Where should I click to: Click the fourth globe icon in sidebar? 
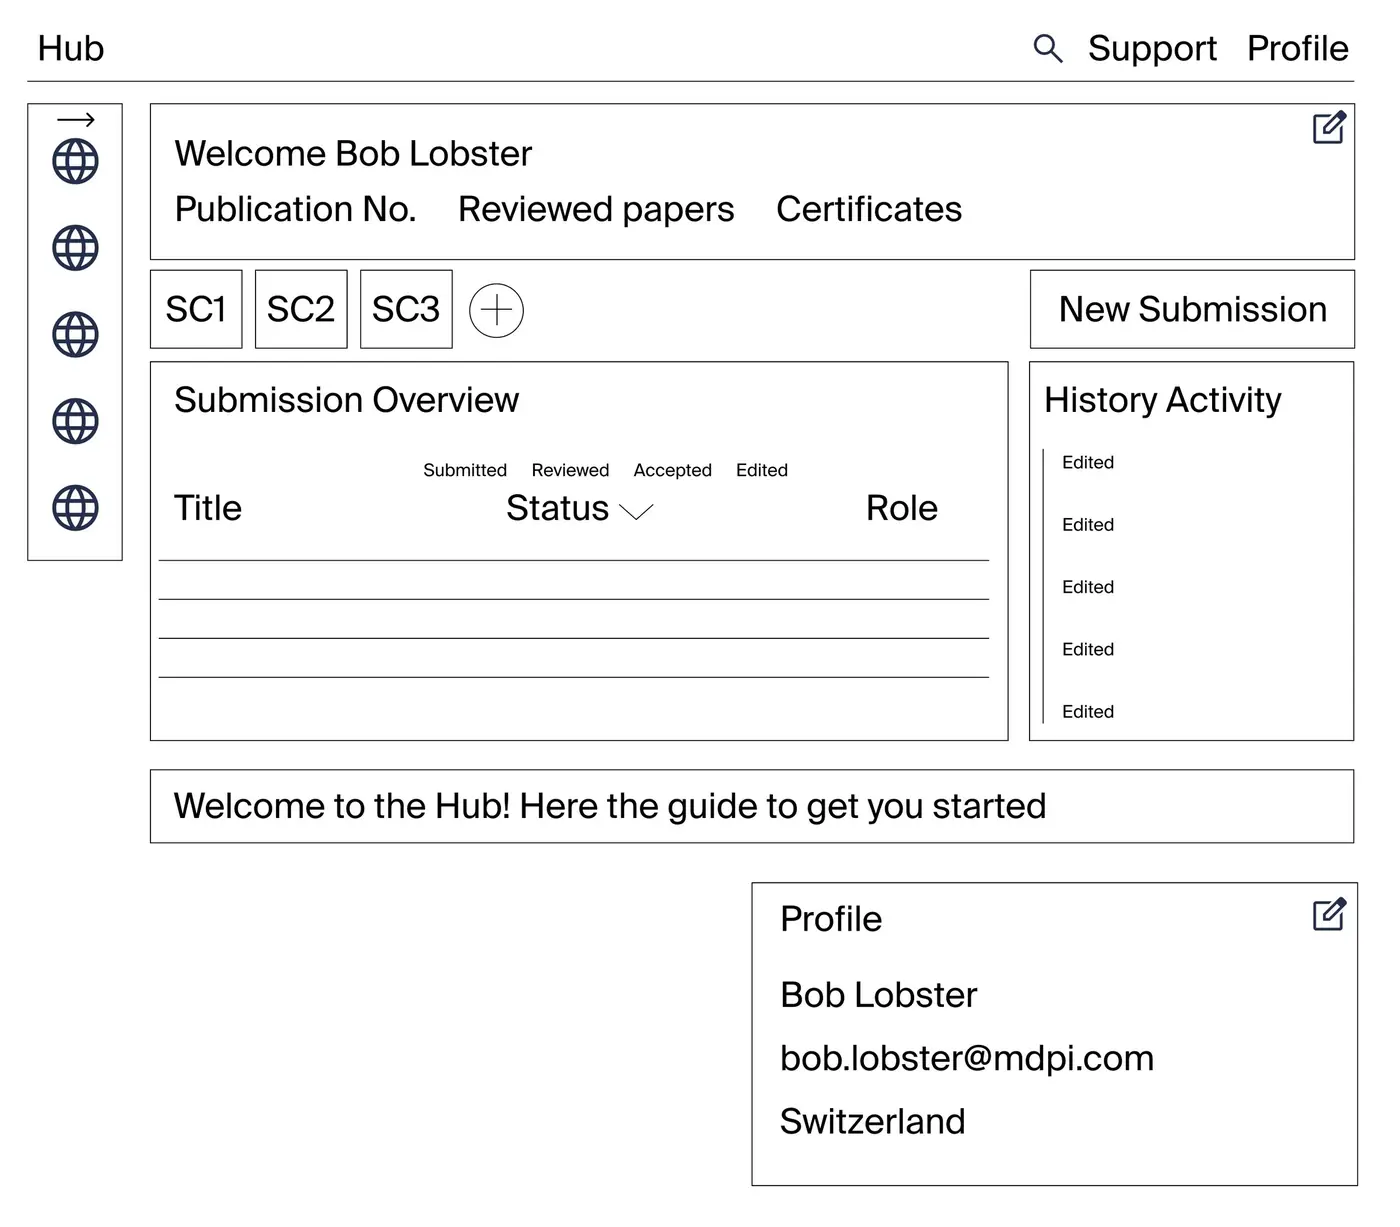tap(75, 421)
